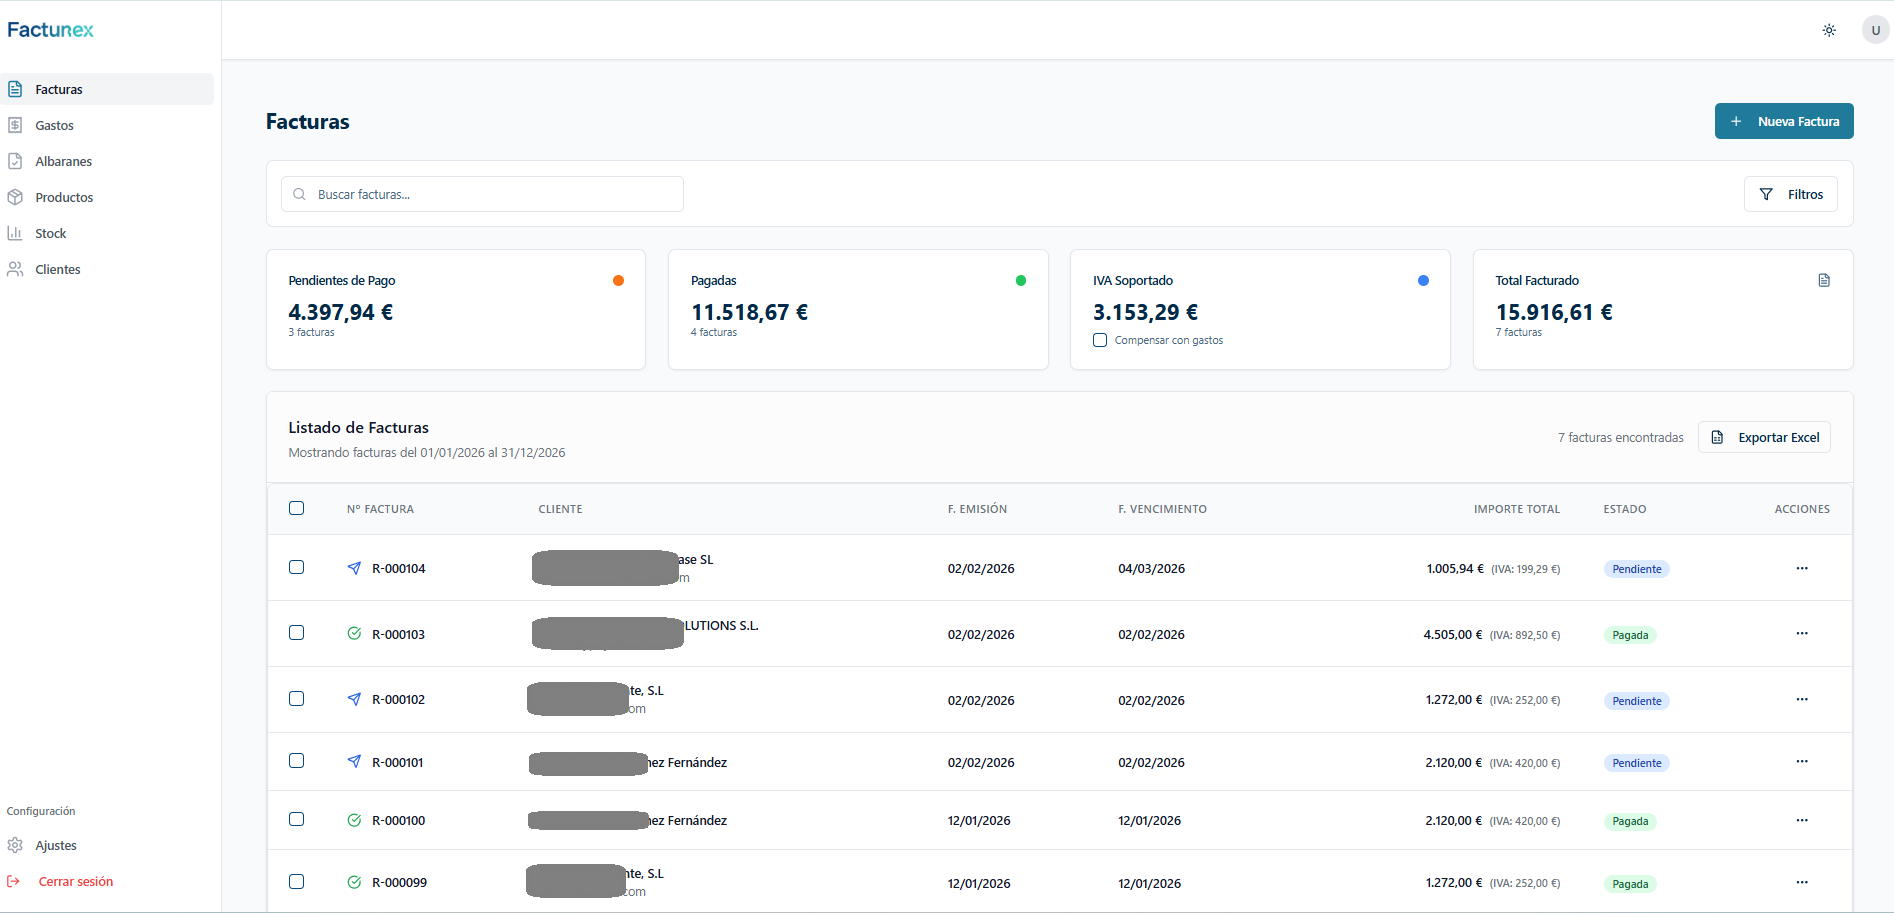The width and height of the screenshot is (1894, 913).
Task: Click the paper plane icon beside R-000104
Action: pos(354,568)
